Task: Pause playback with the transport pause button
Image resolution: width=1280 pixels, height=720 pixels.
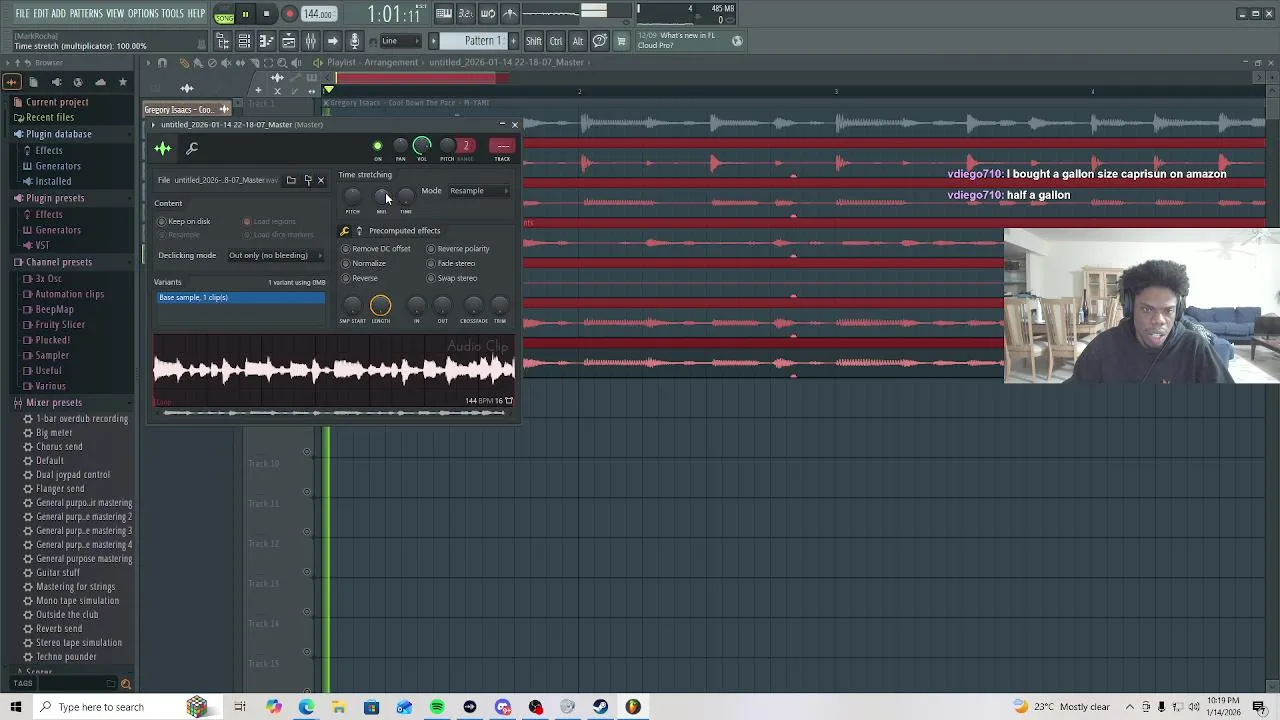Action: tap(245, 14)
